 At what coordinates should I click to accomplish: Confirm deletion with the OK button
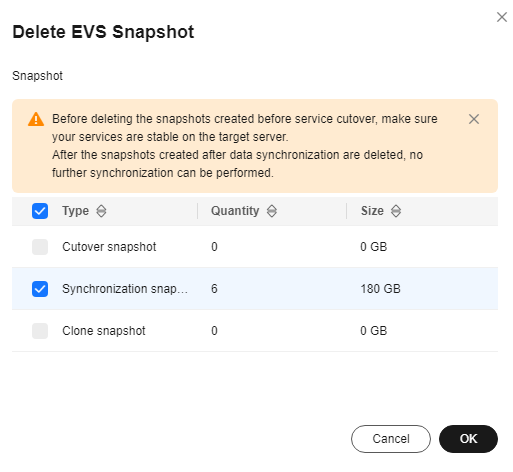point(468,439)
